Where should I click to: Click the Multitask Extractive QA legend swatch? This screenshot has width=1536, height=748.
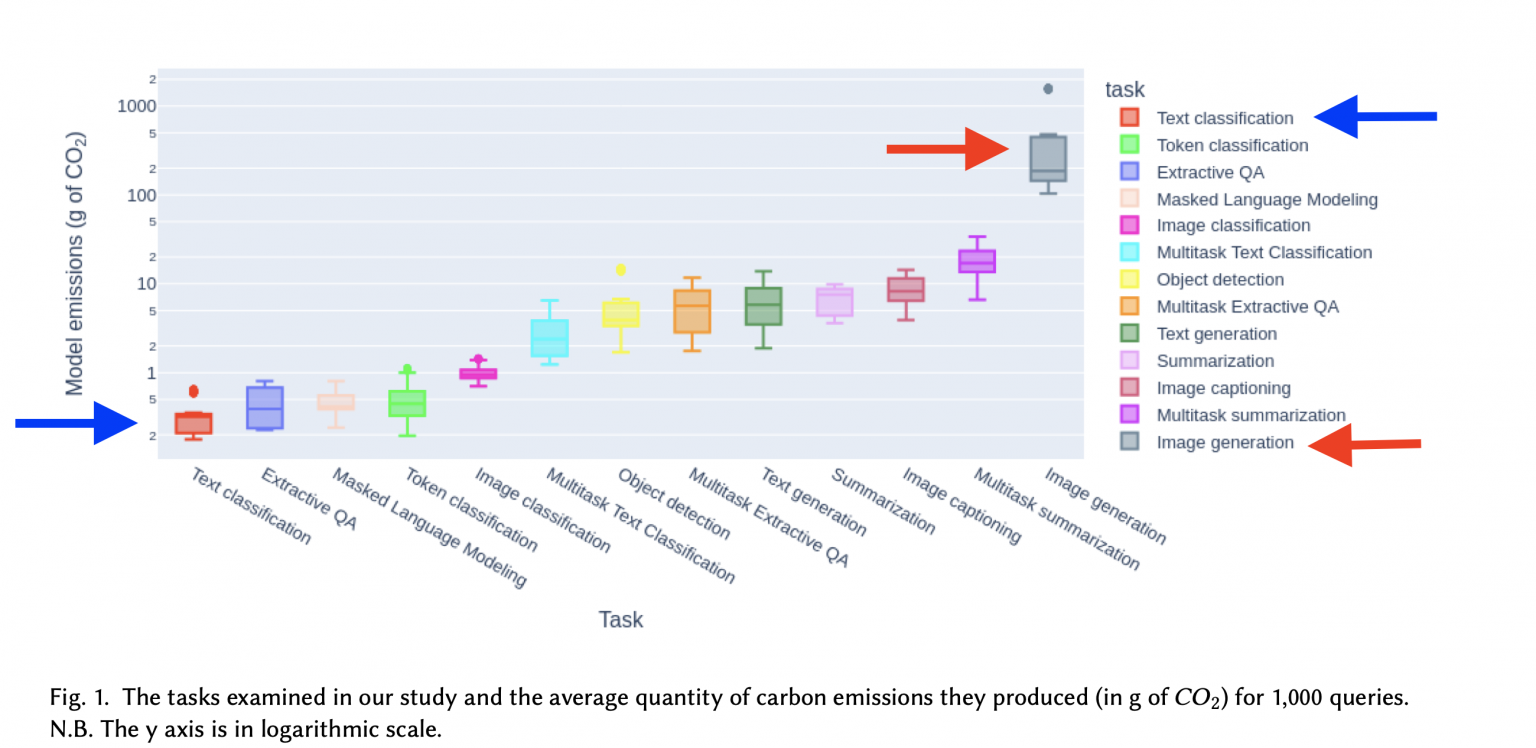1129,307
